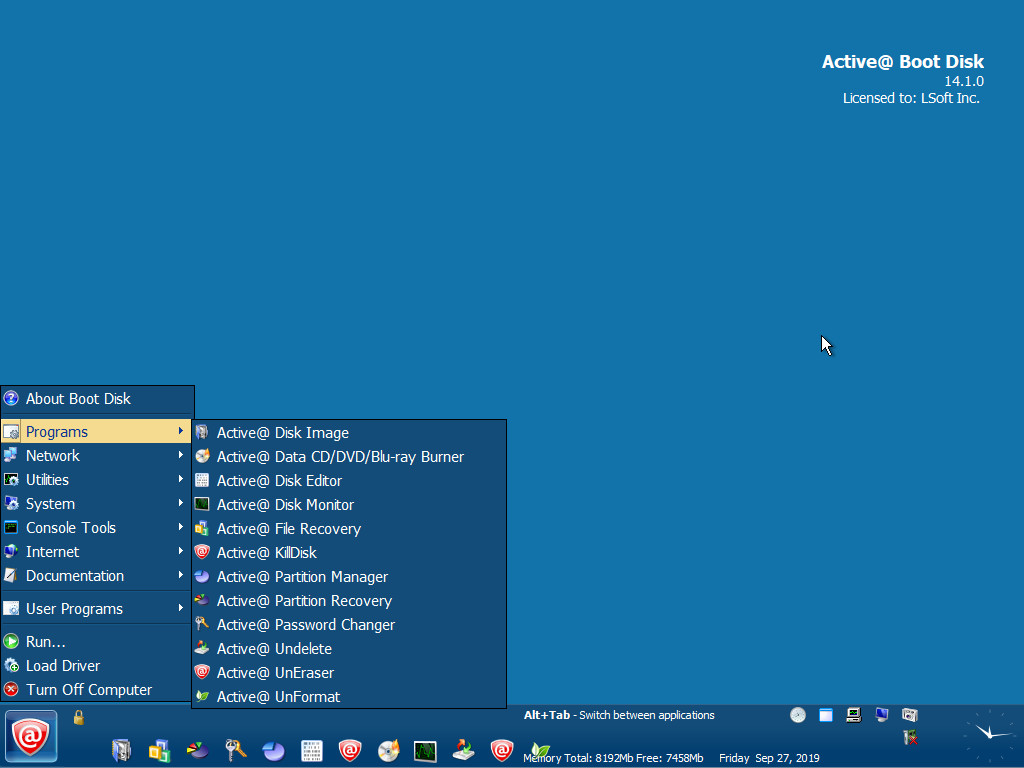The width and height of the screenshot is (1024, 768).
Task: Open About Boot Disk from start menu
Action: [97, 398]
